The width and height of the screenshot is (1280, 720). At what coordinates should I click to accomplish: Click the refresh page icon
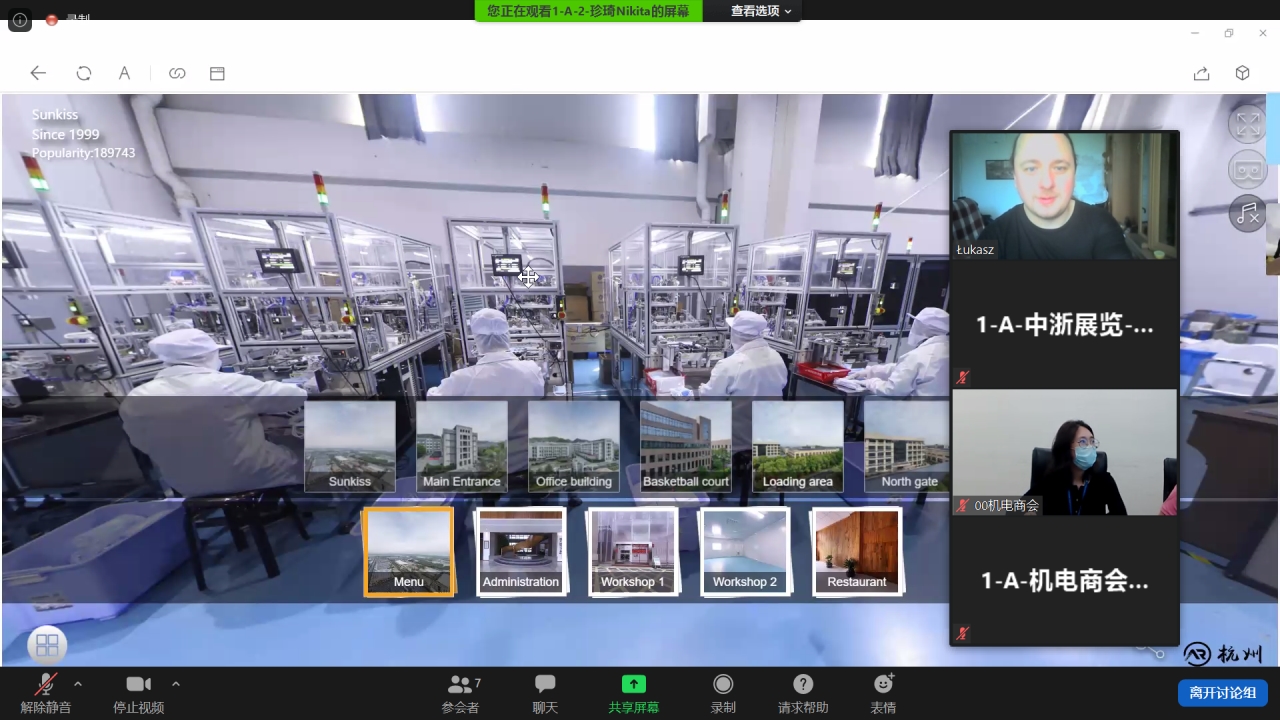[x=84, y=73]
